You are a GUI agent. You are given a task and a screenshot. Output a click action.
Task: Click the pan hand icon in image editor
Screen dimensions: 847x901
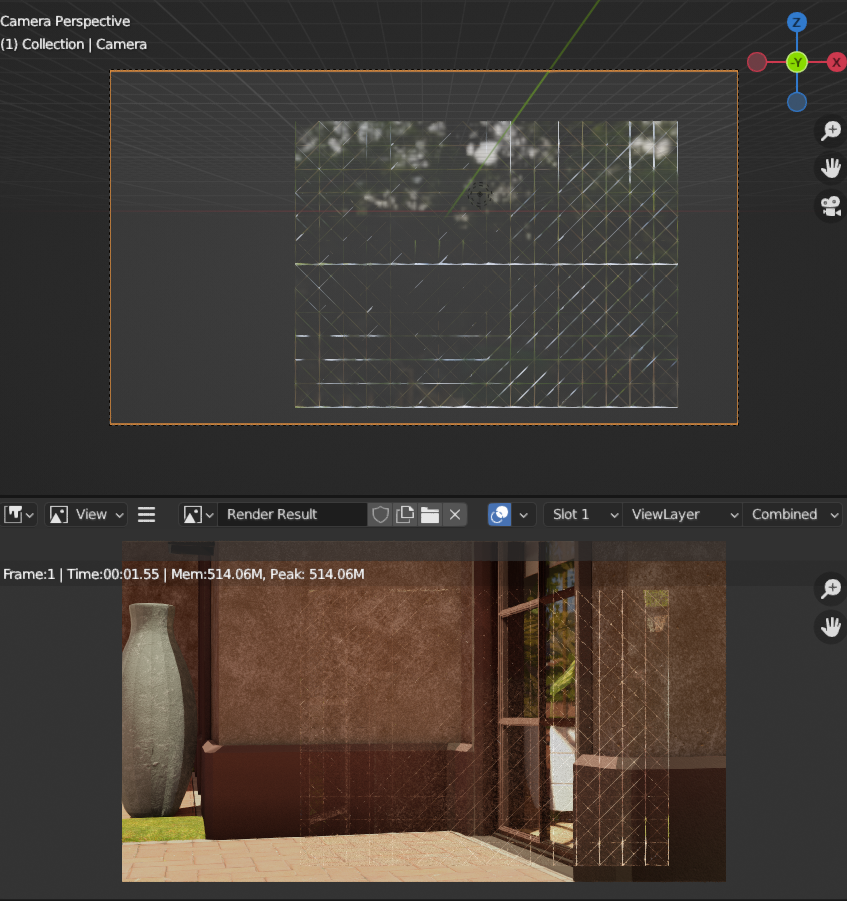[830, 627]
